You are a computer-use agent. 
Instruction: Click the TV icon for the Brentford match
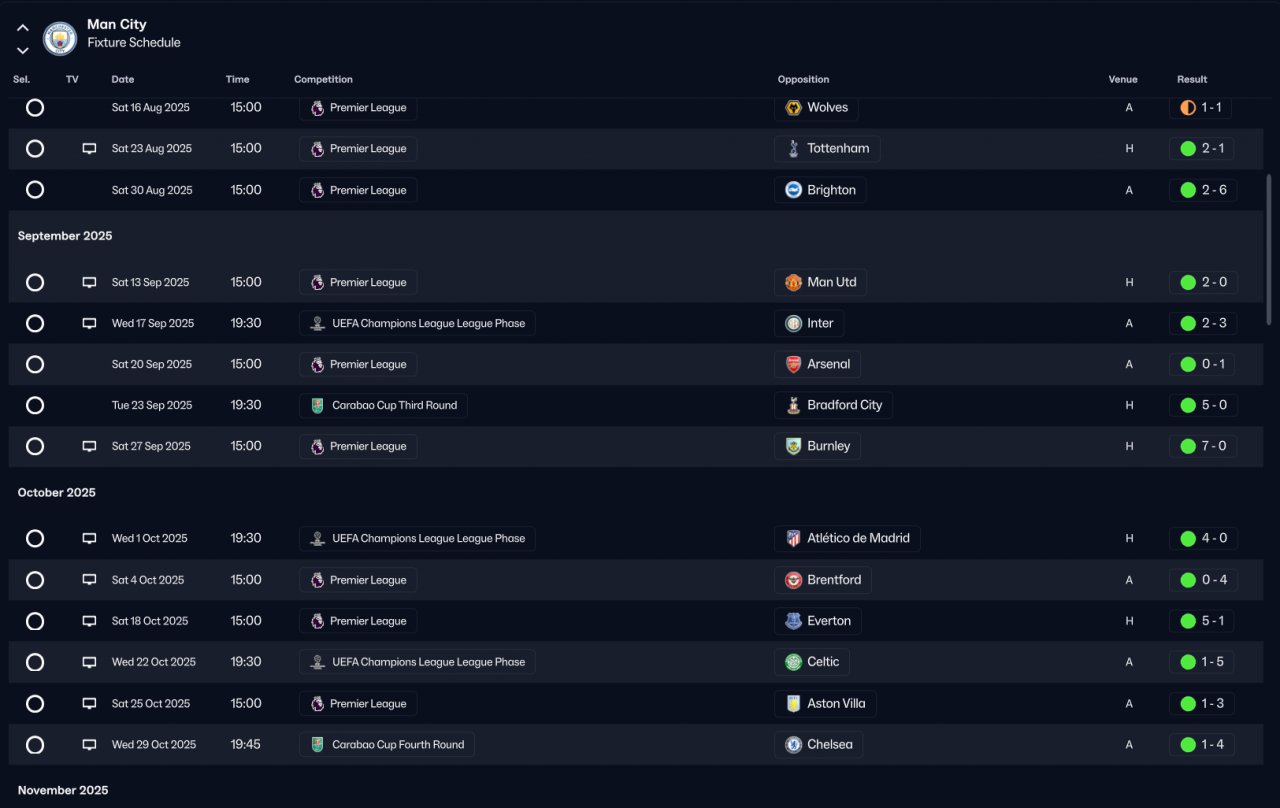[x=89, y=580]
